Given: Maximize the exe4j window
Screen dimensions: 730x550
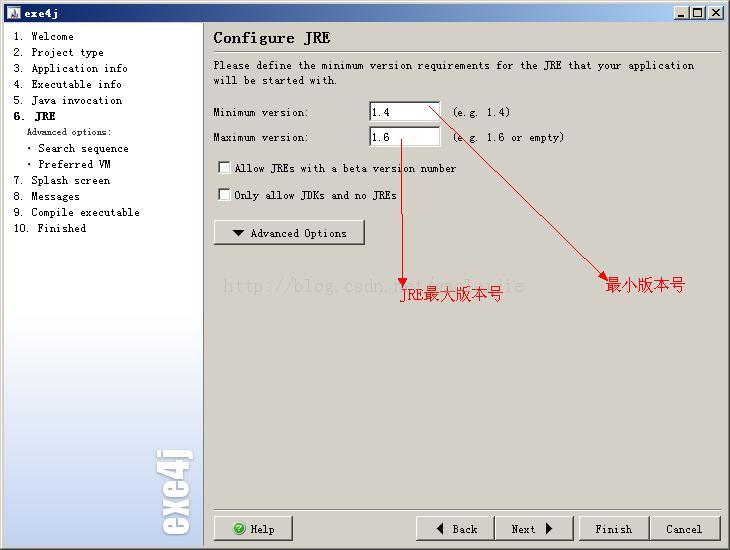Looking at the screenshot, I should 697,13.
